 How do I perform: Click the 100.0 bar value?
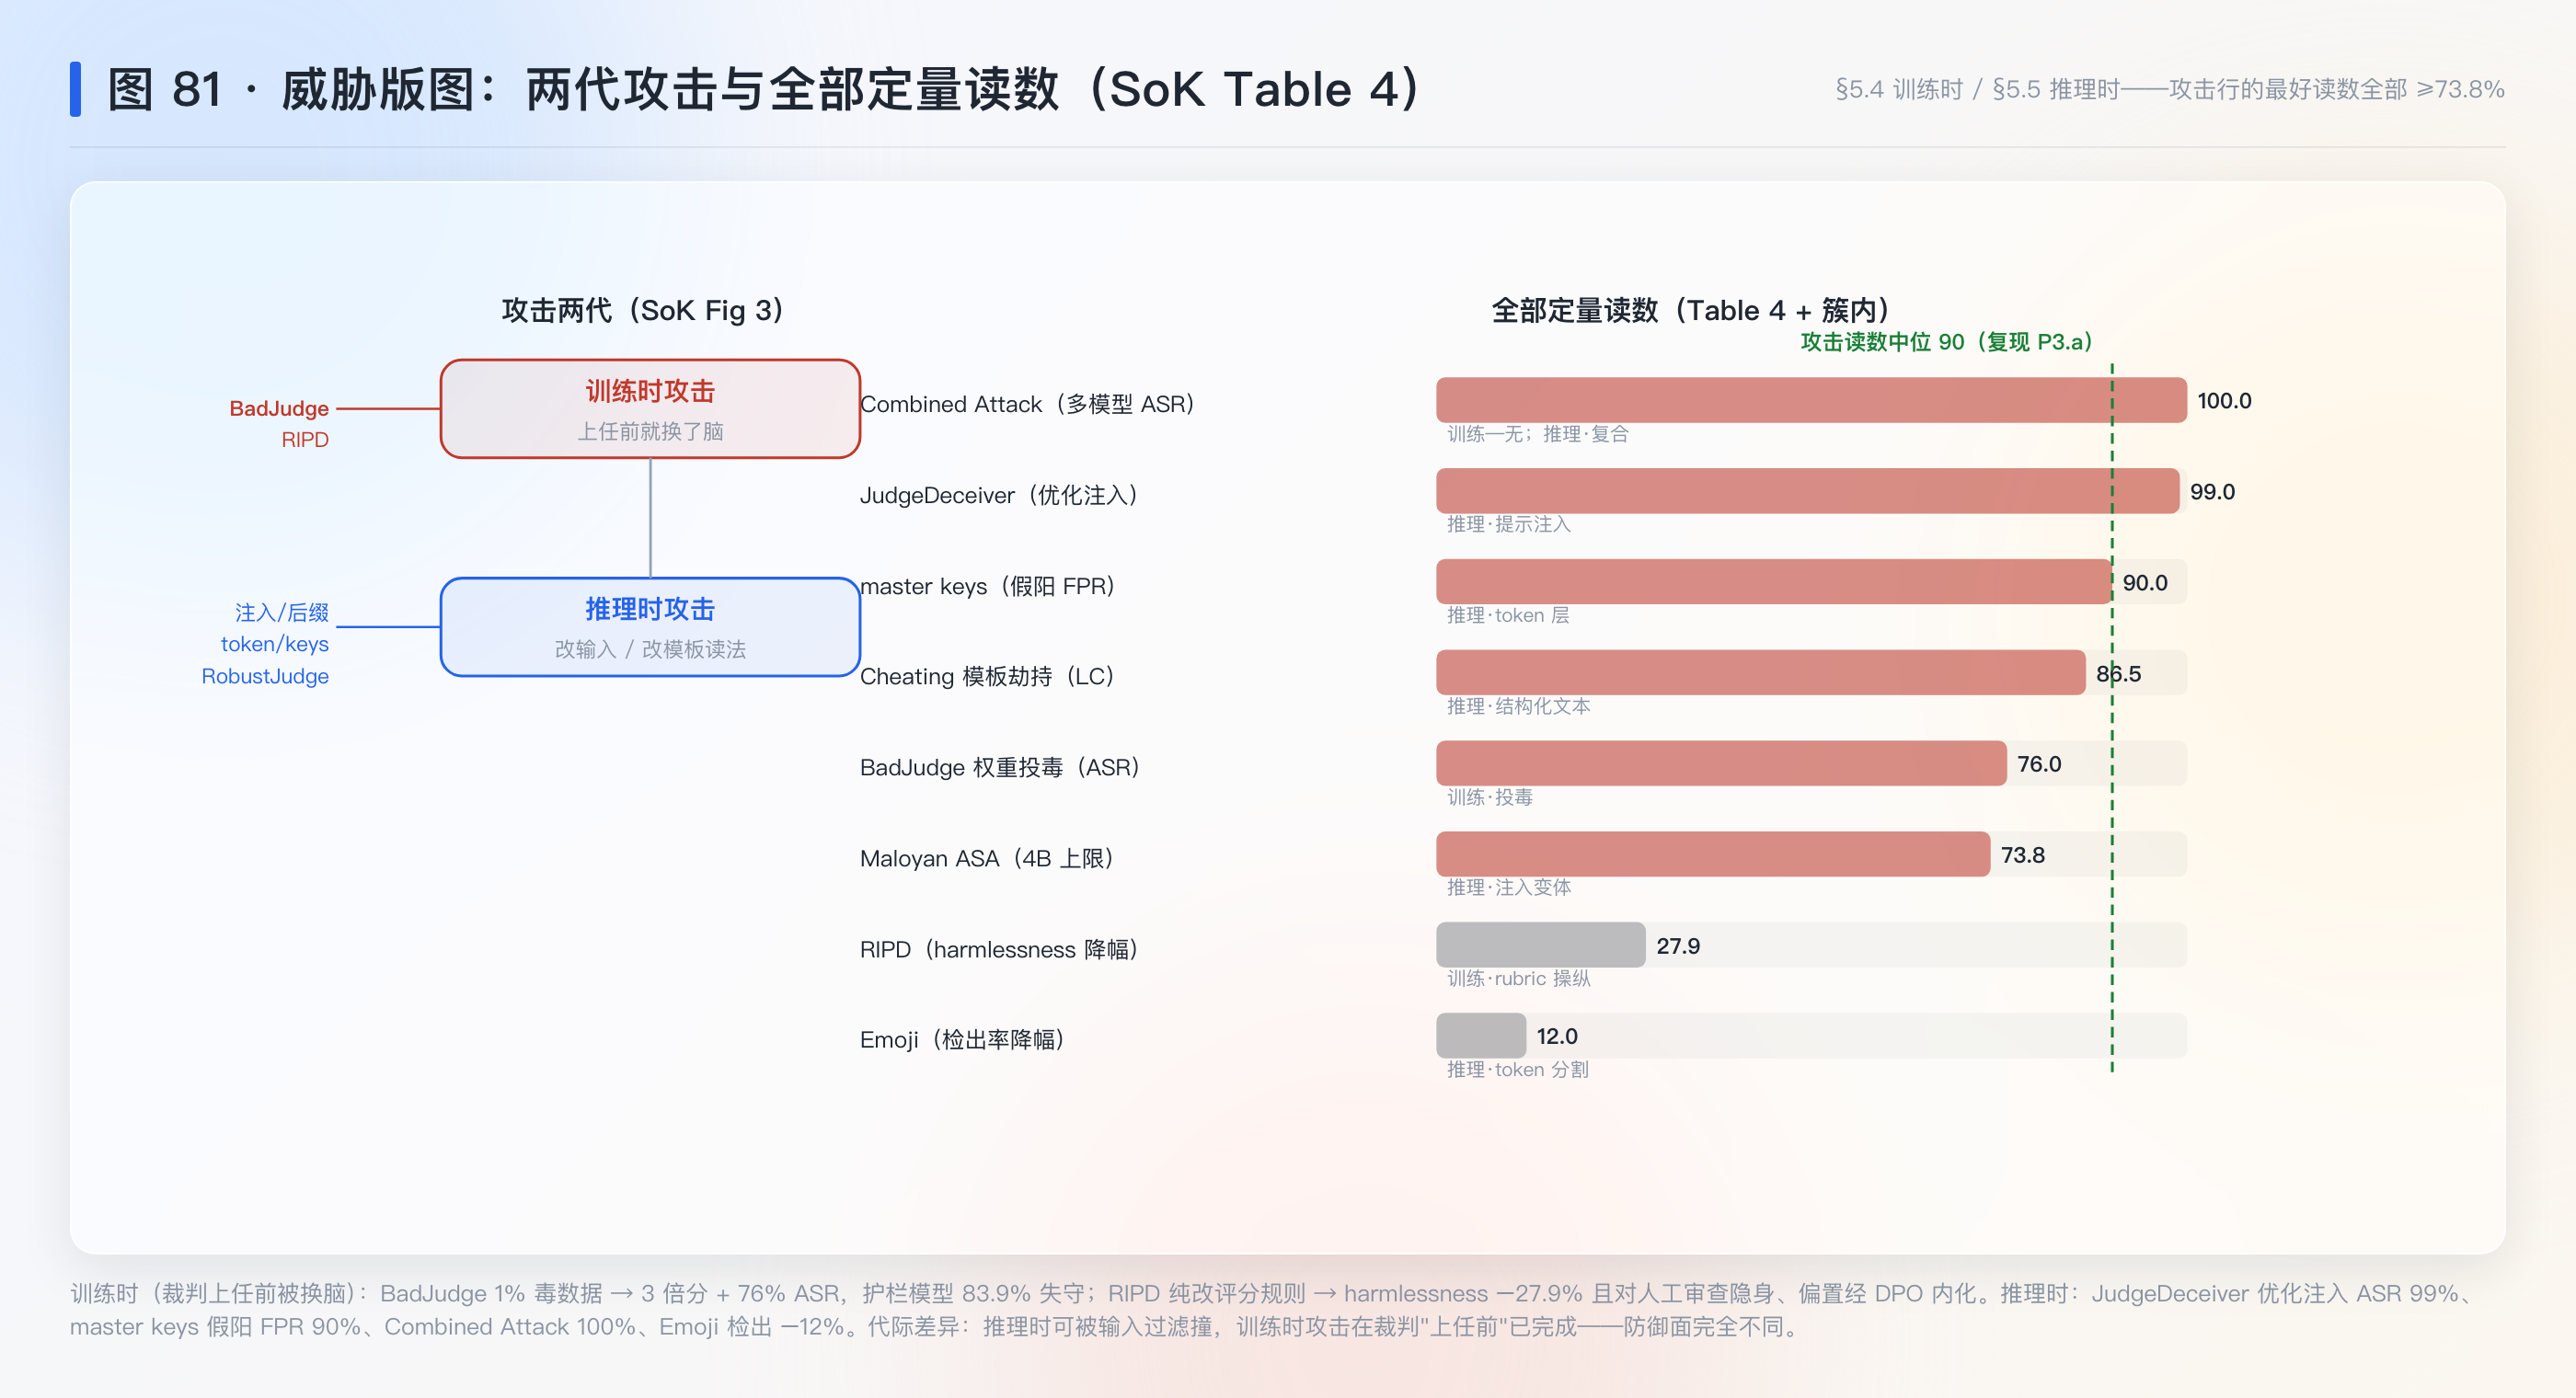(2224, 401)
